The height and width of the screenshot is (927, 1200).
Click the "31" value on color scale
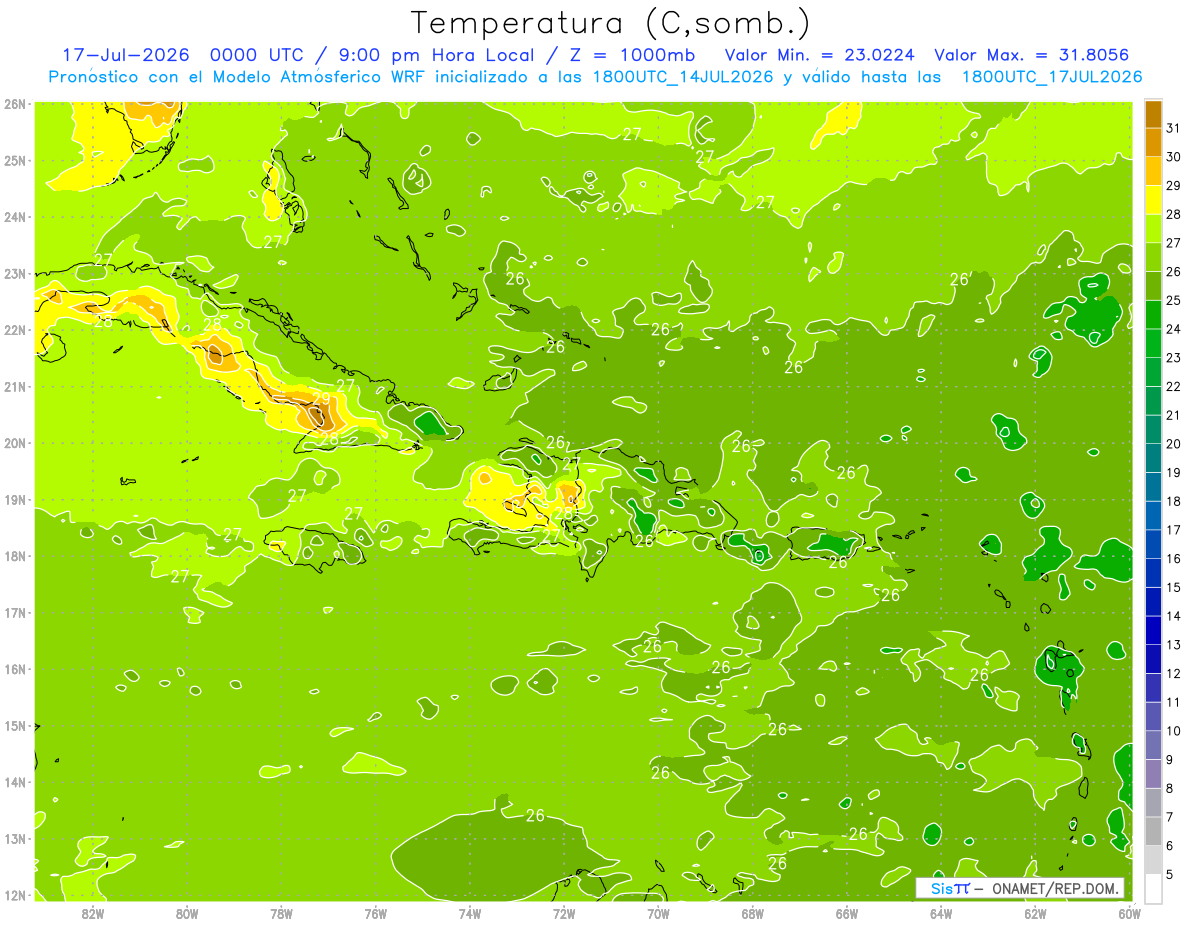click(1174, 127)
